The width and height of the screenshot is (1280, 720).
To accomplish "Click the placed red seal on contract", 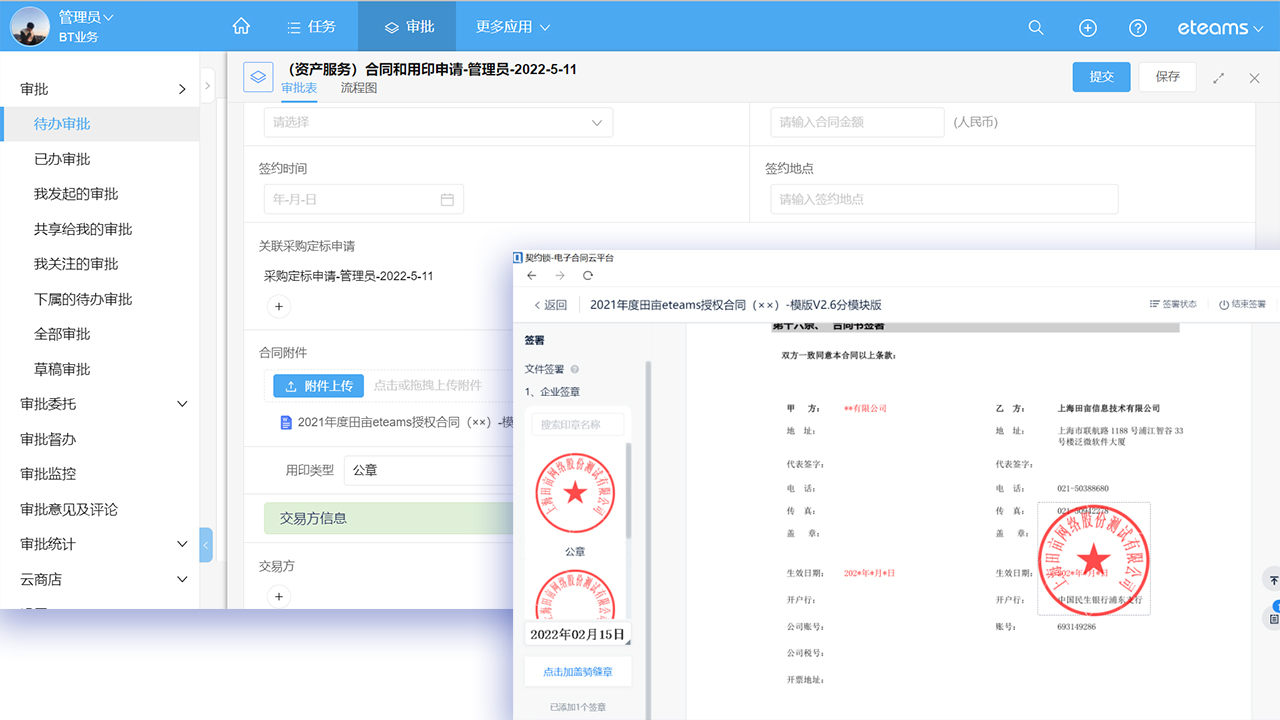I will click(1094, 558).
